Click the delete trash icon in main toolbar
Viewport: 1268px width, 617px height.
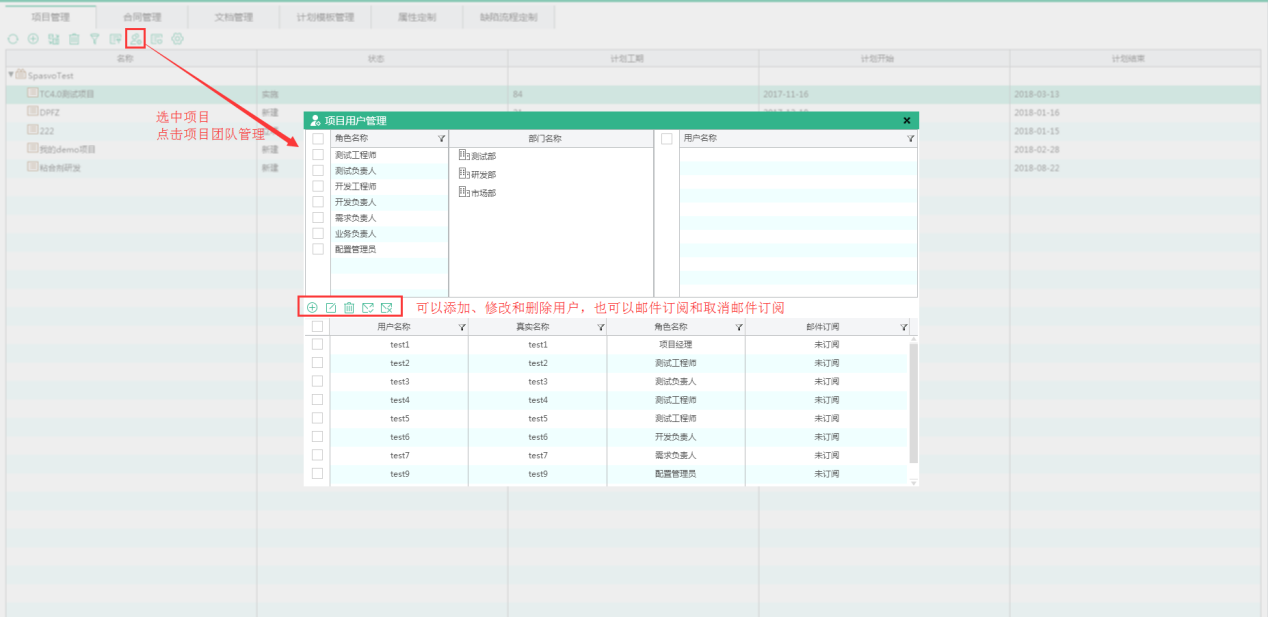pos(74,39)
